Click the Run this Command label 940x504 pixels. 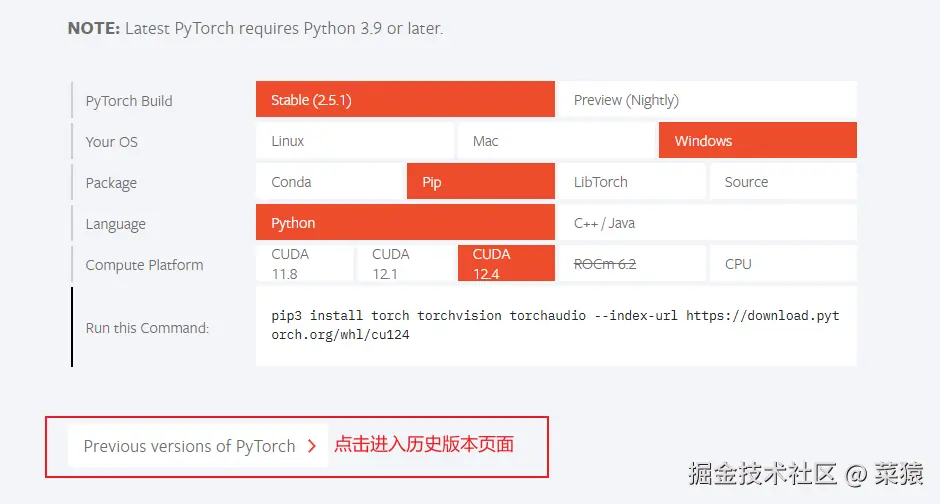pos(147,328)
